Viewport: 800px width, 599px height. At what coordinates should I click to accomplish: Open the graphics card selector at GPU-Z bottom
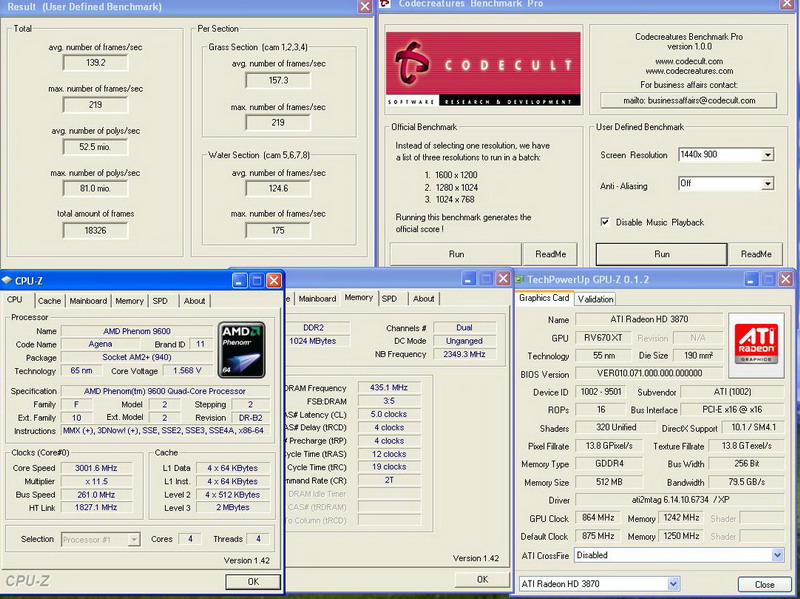point(672,584)
